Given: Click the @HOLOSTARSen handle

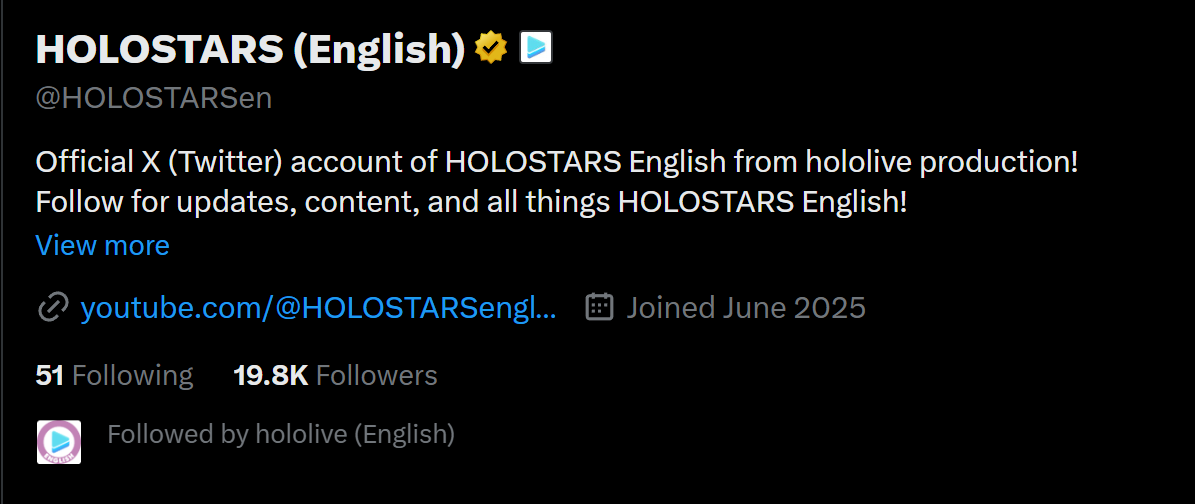Looking at the screenshot, I should click(x=153, y=98).
